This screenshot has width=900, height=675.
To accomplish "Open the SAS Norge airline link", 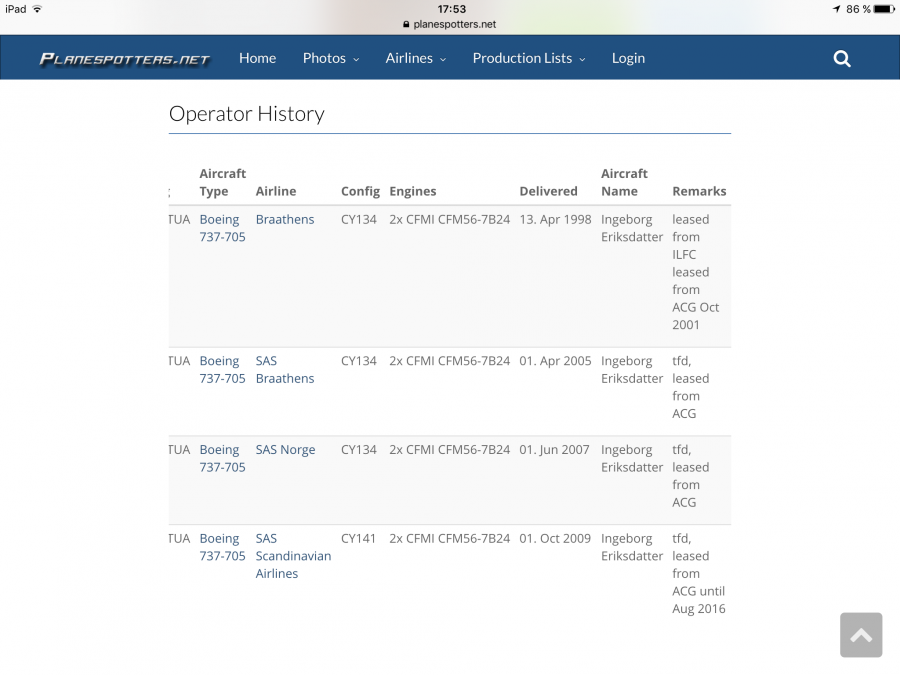I will pos(285,449).
